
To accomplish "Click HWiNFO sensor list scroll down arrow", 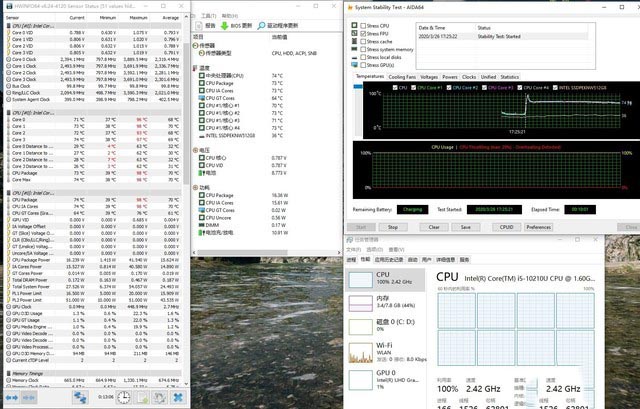I will click(187, 384).
